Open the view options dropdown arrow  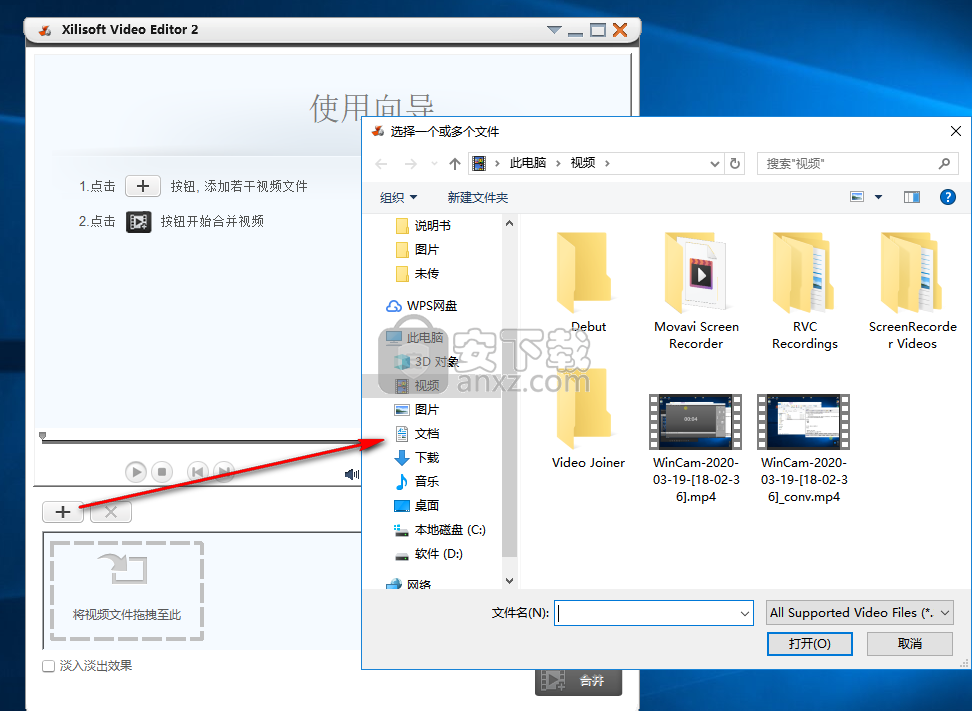[x=878, y=197]
